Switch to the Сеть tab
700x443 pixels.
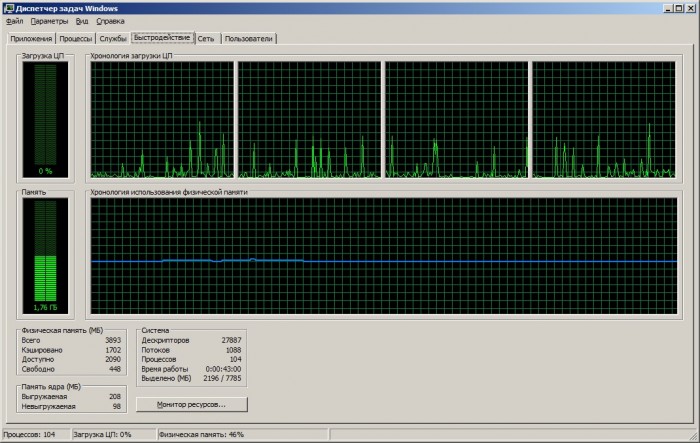point(206,39)
